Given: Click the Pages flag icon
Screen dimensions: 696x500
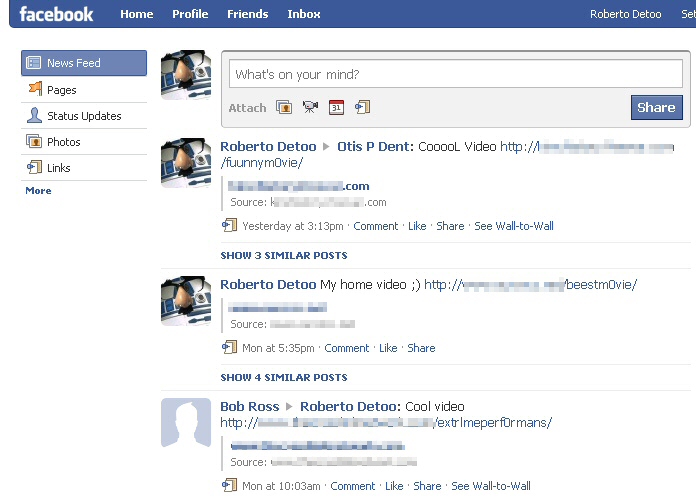Looking at the screenshot, I should pyautogui.click(x=35, y=89).
